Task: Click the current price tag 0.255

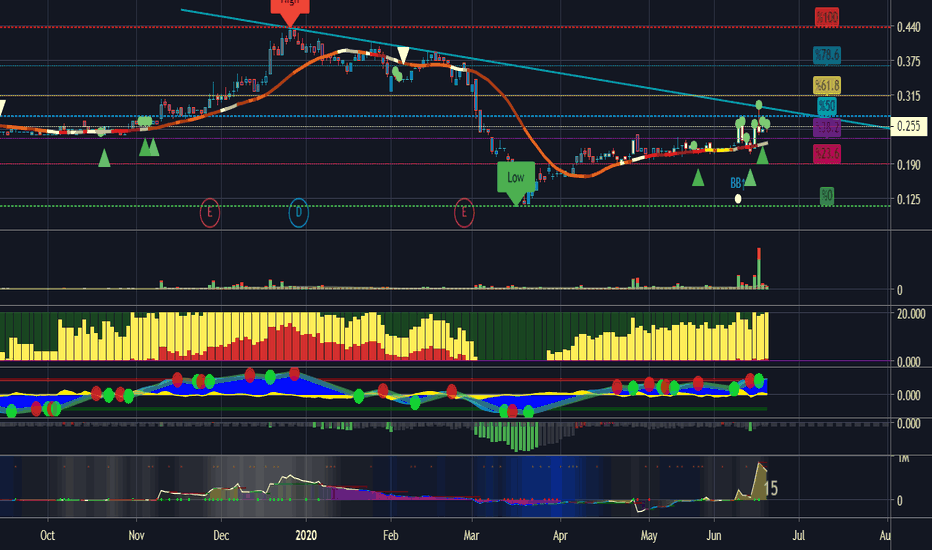Action: point(909,126)
